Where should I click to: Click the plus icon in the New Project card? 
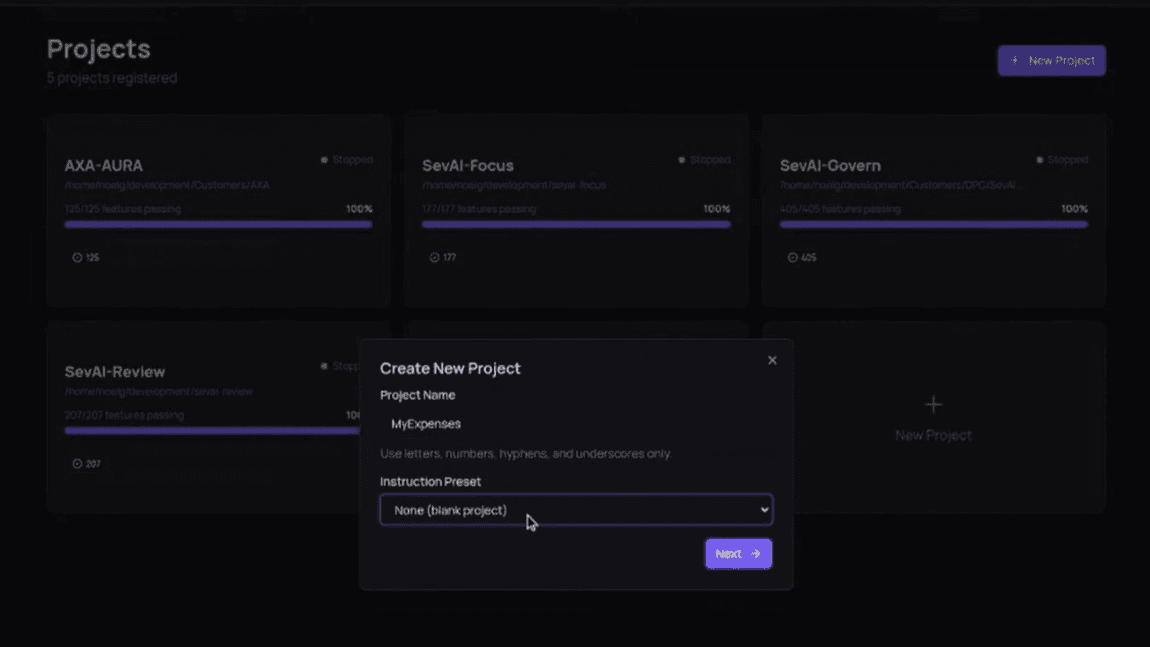coord(933,404)
